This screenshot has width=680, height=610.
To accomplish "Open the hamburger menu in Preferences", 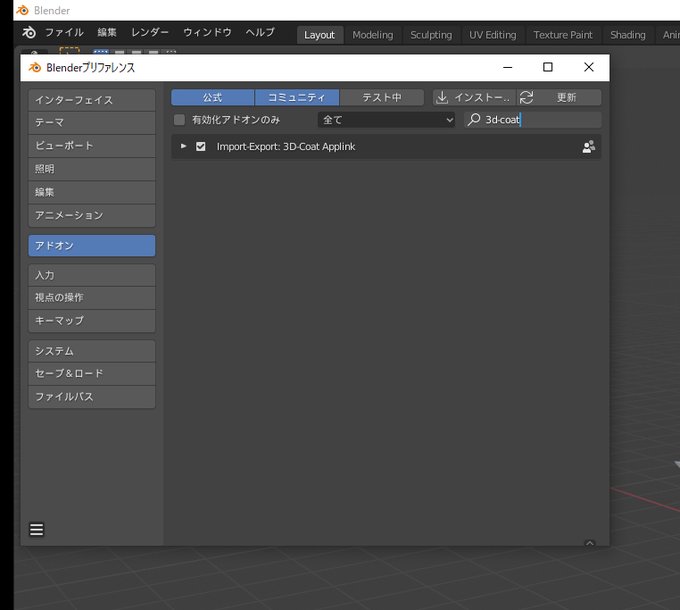I will coord(36,529).
